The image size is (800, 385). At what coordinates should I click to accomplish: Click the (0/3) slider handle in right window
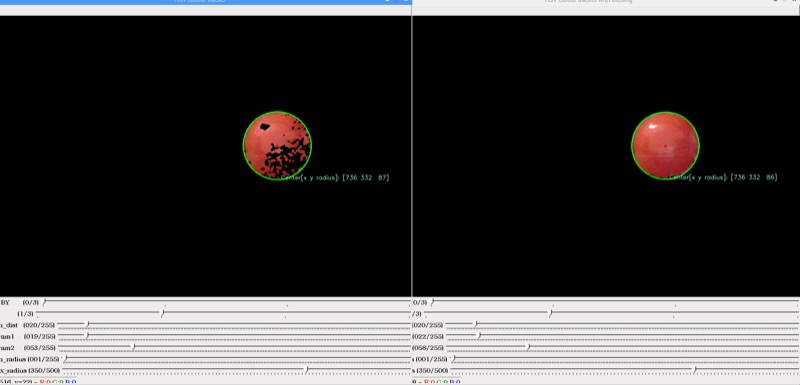point(433,302)
